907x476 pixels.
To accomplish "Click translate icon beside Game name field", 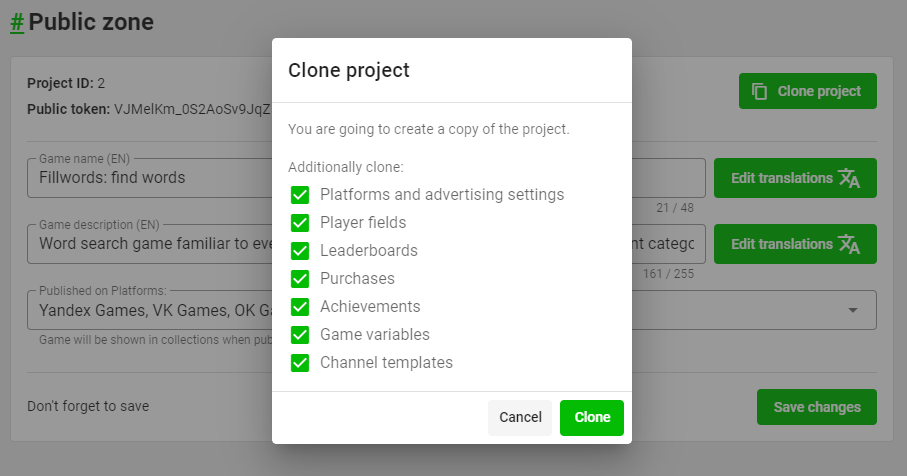I will pyautogui.click(x=849, y=178).
